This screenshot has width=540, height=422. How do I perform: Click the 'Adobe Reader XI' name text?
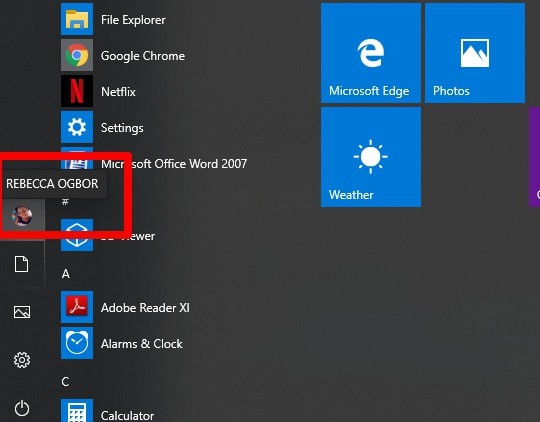pos(145,308)
